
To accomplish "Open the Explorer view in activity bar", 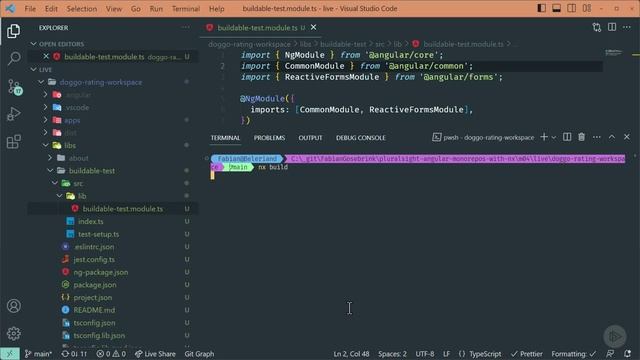I will (x=13, y=31).
